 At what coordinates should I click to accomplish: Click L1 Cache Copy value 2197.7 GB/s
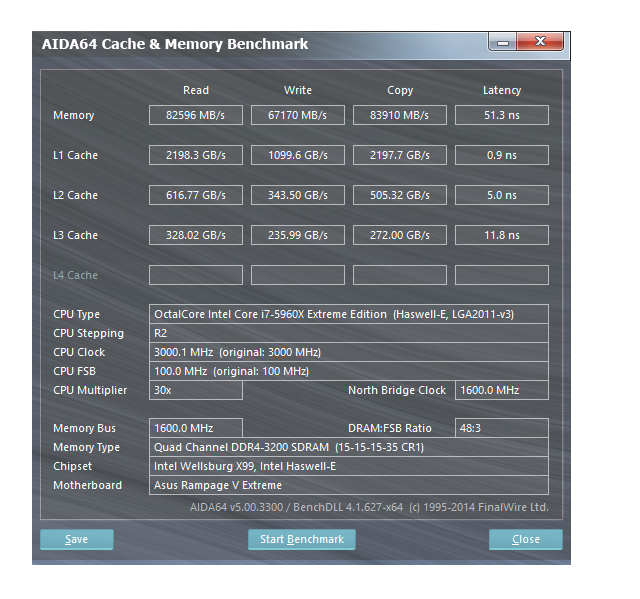point(400,155)
